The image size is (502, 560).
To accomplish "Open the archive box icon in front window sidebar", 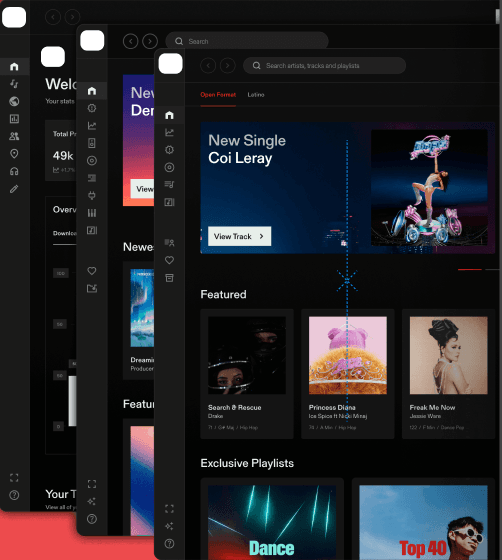I will click(x=169, y=278).
